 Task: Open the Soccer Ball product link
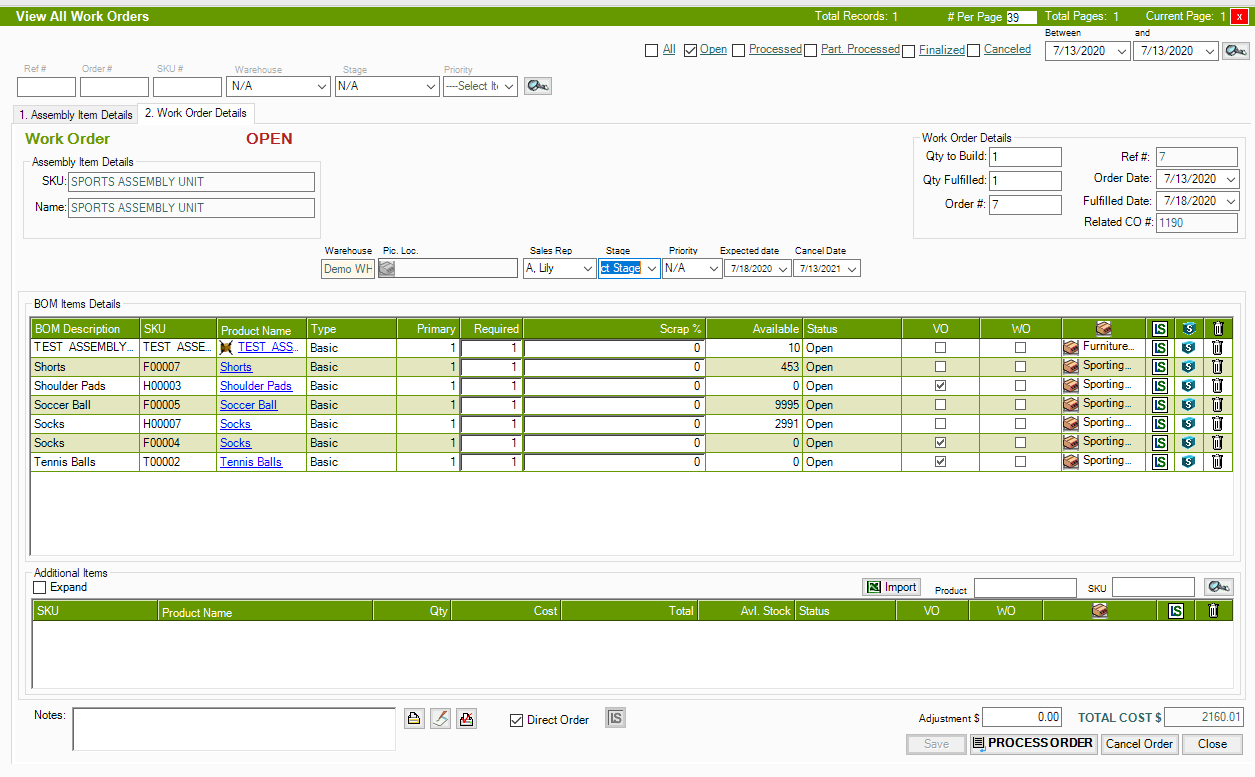tap(249, 405)
